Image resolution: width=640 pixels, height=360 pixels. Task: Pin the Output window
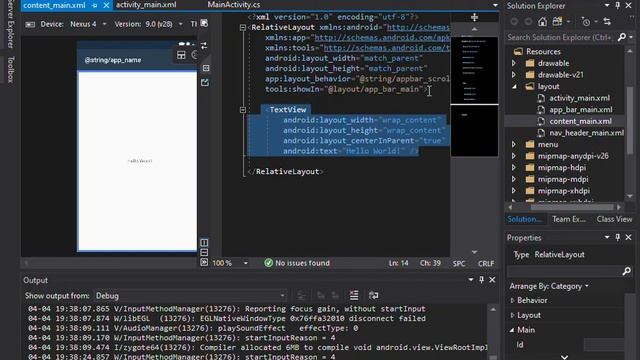(482, 280)
